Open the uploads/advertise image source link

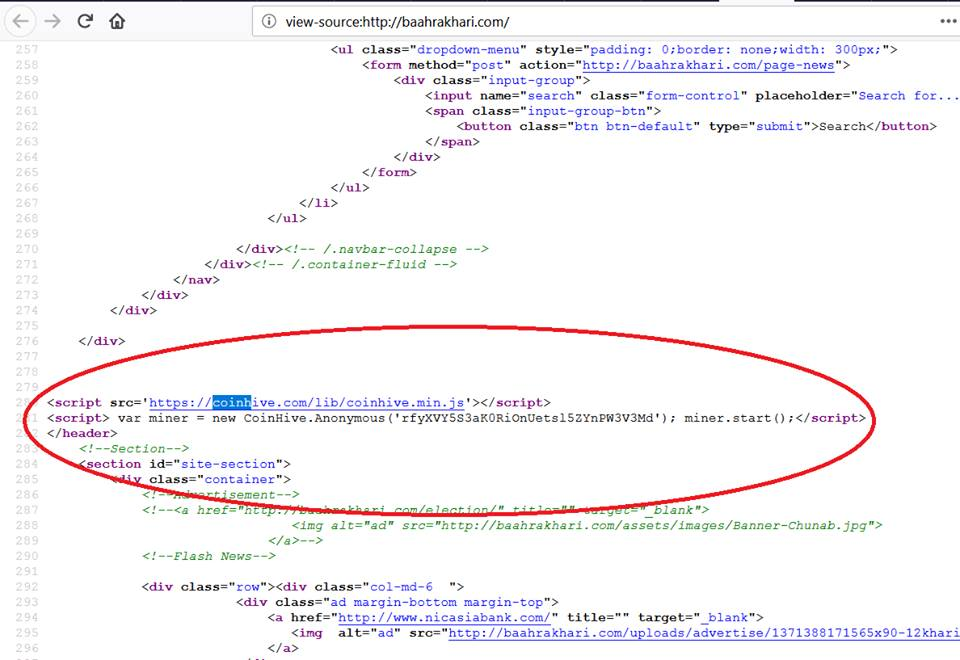point(704,632)
